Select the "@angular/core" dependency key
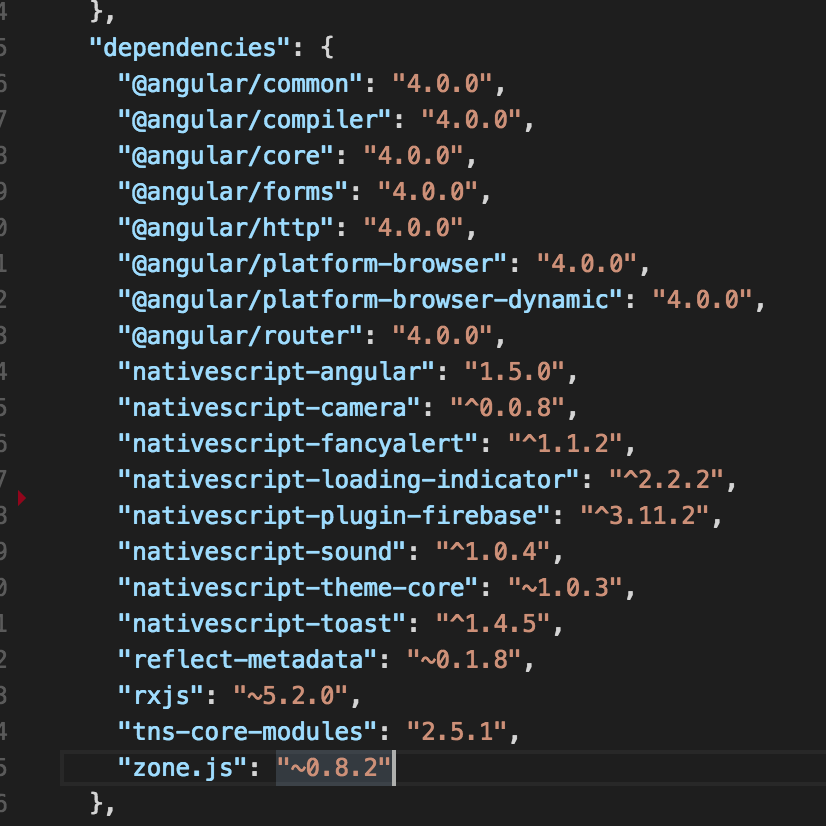The height and width of the screenshot is (826, 826). coord(225,155)
